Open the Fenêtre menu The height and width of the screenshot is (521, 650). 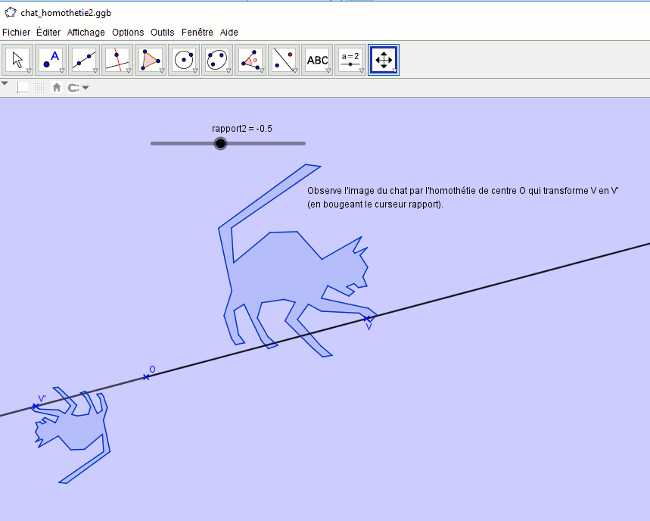coord(197,32)
